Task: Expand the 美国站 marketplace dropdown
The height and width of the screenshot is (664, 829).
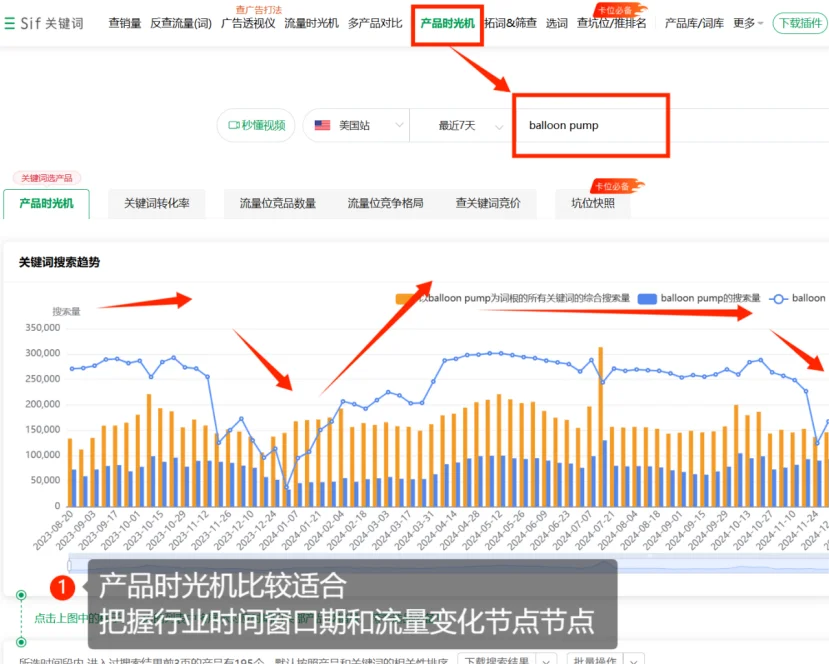Action: pos(356,125)
